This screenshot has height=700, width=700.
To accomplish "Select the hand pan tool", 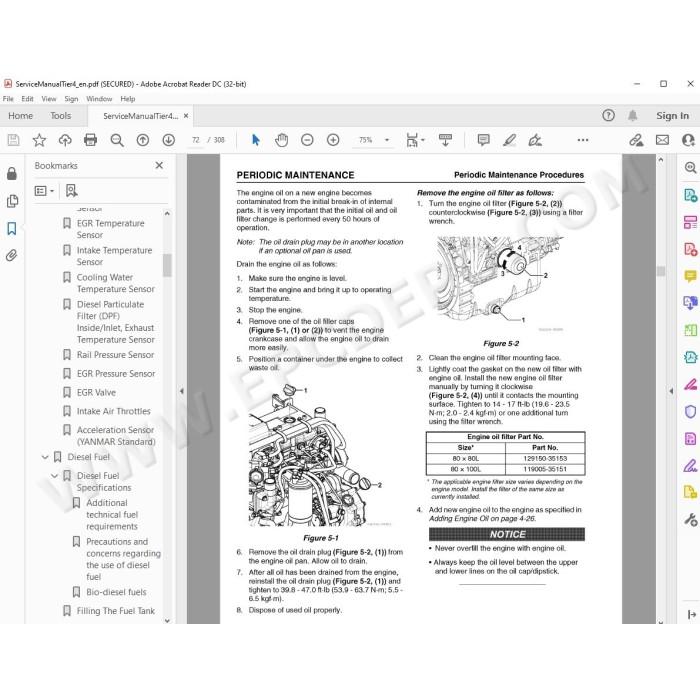I will click(x=281, y=140).
